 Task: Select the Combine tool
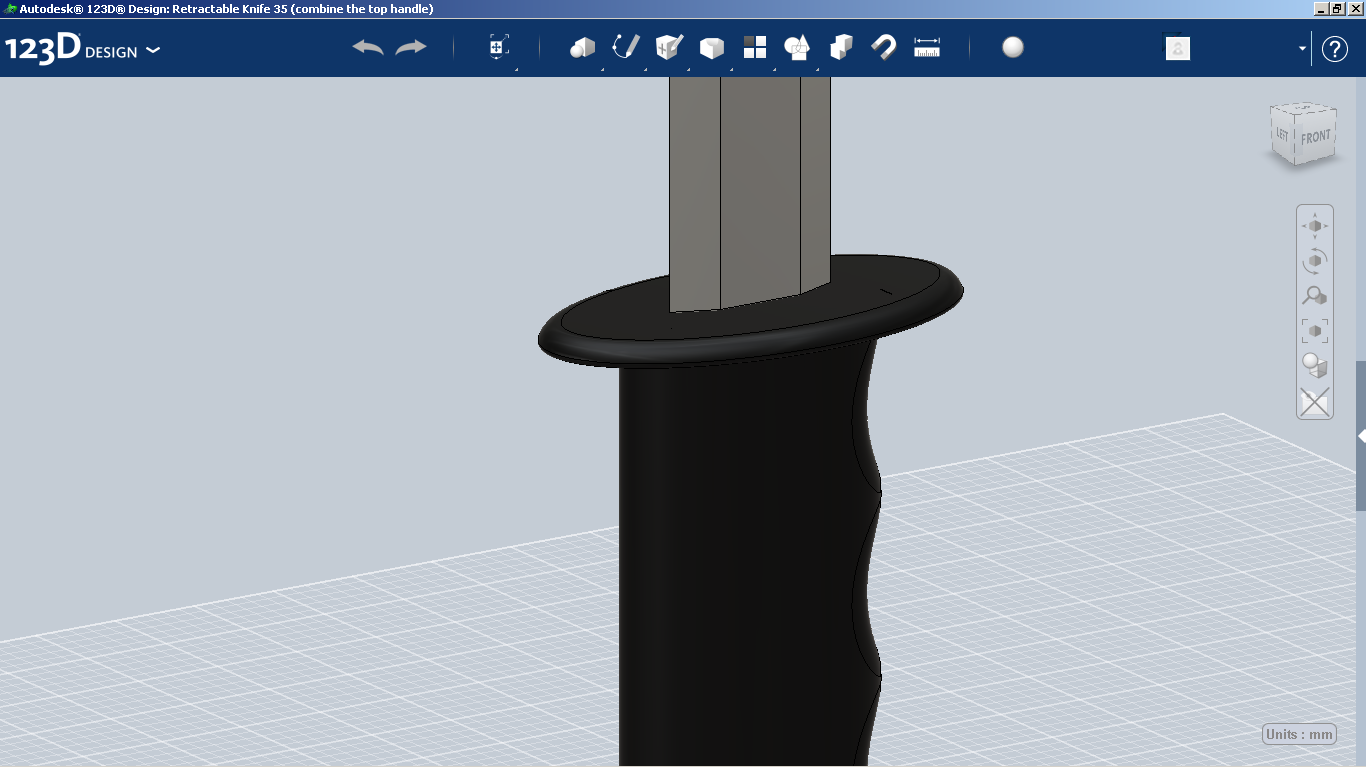(x=840, y=46)
